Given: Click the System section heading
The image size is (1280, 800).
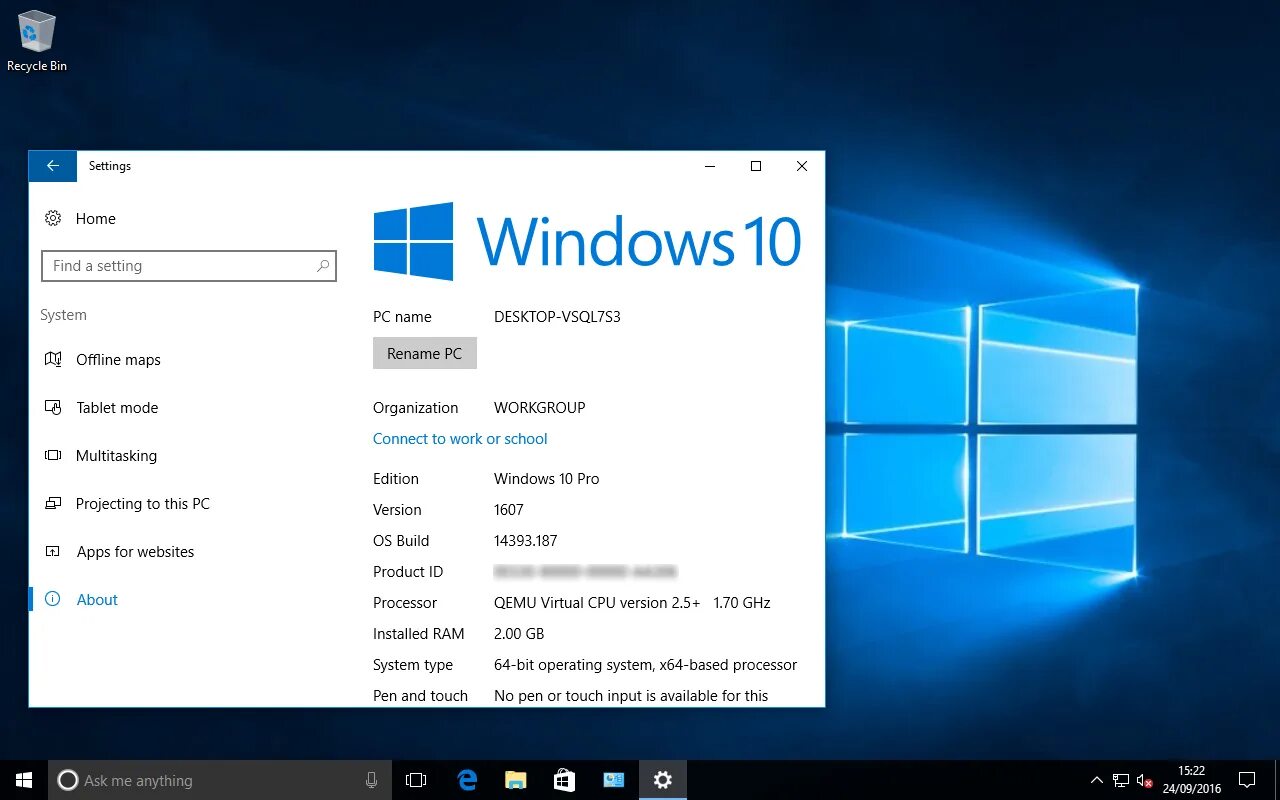Looking at the screenshot, I should [63, 315].
